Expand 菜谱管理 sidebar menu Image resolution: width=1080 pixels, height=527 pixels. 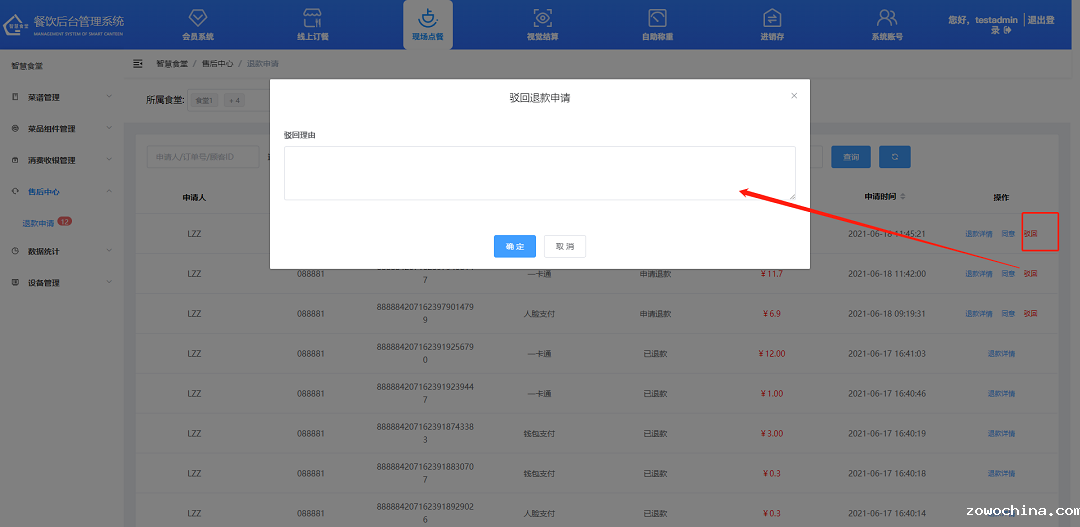click(62, 97)
